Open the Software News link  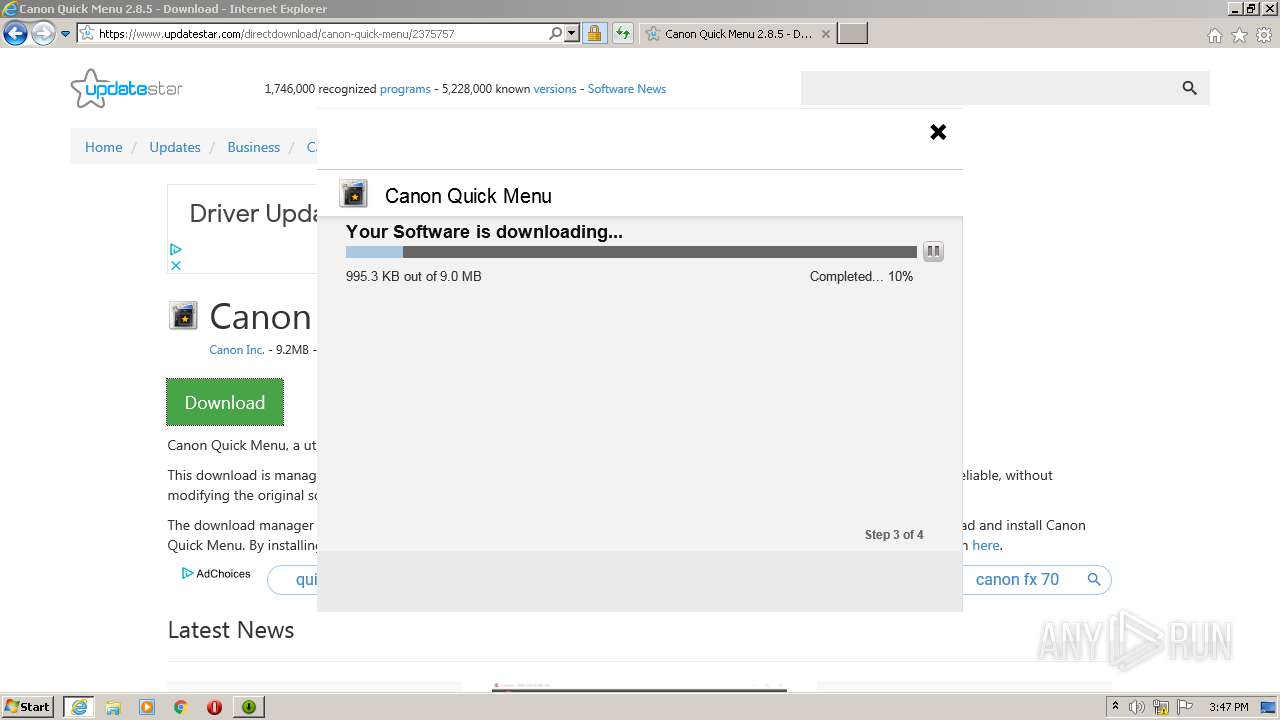pyautogui.click(x=626, y=89)
